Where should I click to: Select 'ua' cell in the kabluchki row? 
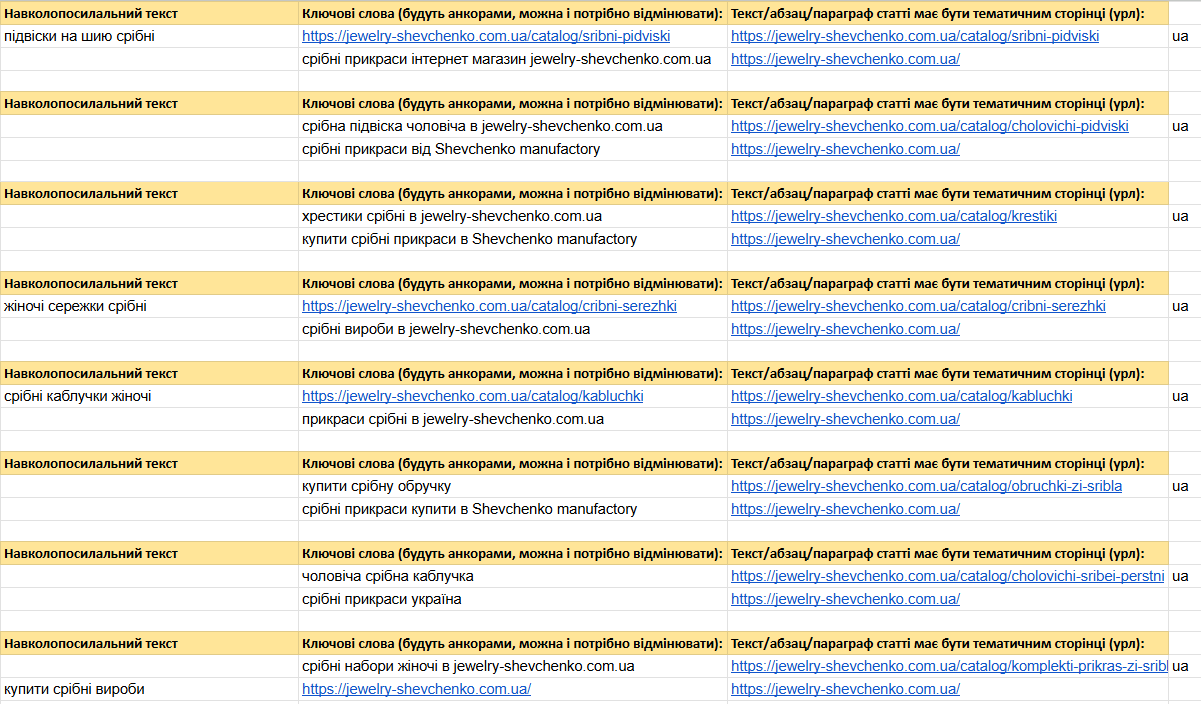click(x=1184, y=396)
